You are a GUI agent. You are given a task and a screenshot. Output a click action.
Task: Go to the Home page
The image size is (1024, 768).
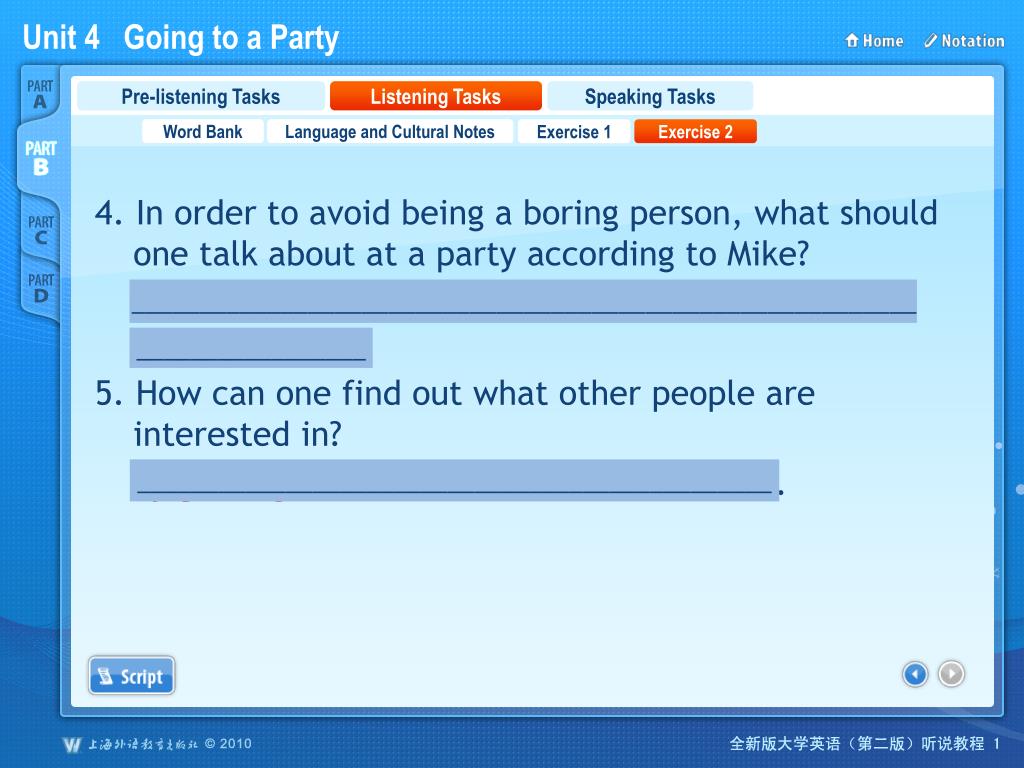pos(874,41)
